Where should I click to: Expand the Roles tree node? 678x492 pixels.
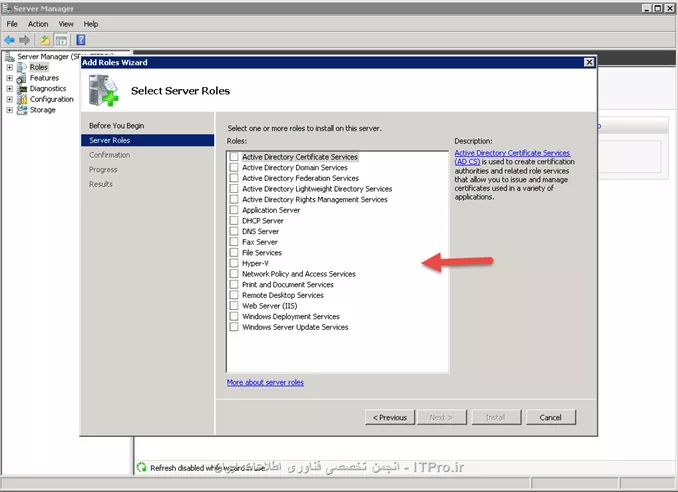pos(10,67)
